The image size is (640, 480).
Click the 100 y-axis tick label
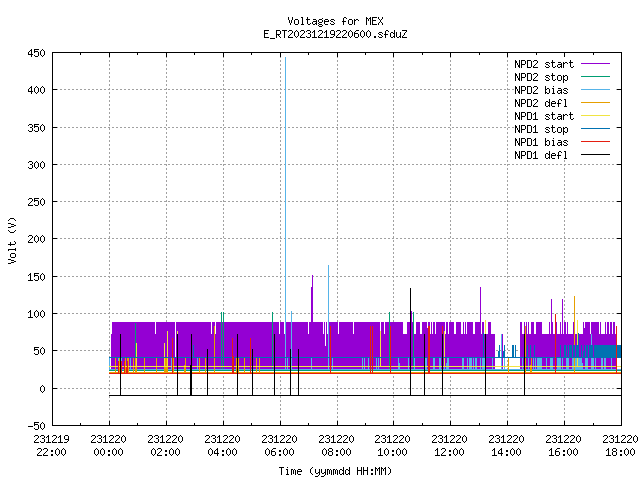(36, 314)
